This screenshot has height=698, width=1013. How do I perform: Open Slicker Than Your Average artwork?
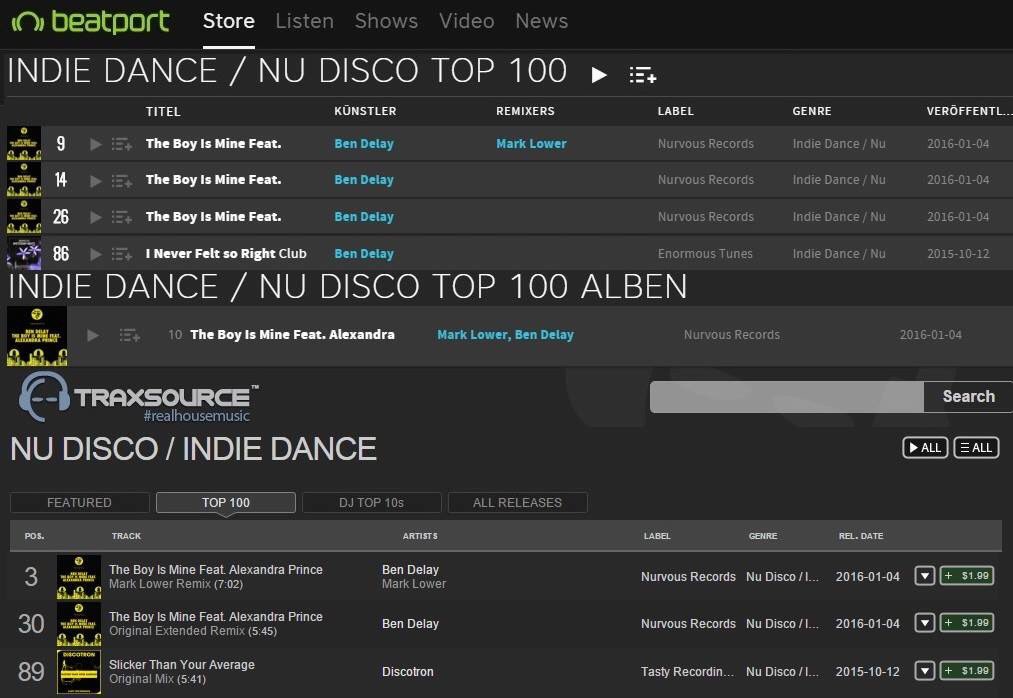pos(79,672)
